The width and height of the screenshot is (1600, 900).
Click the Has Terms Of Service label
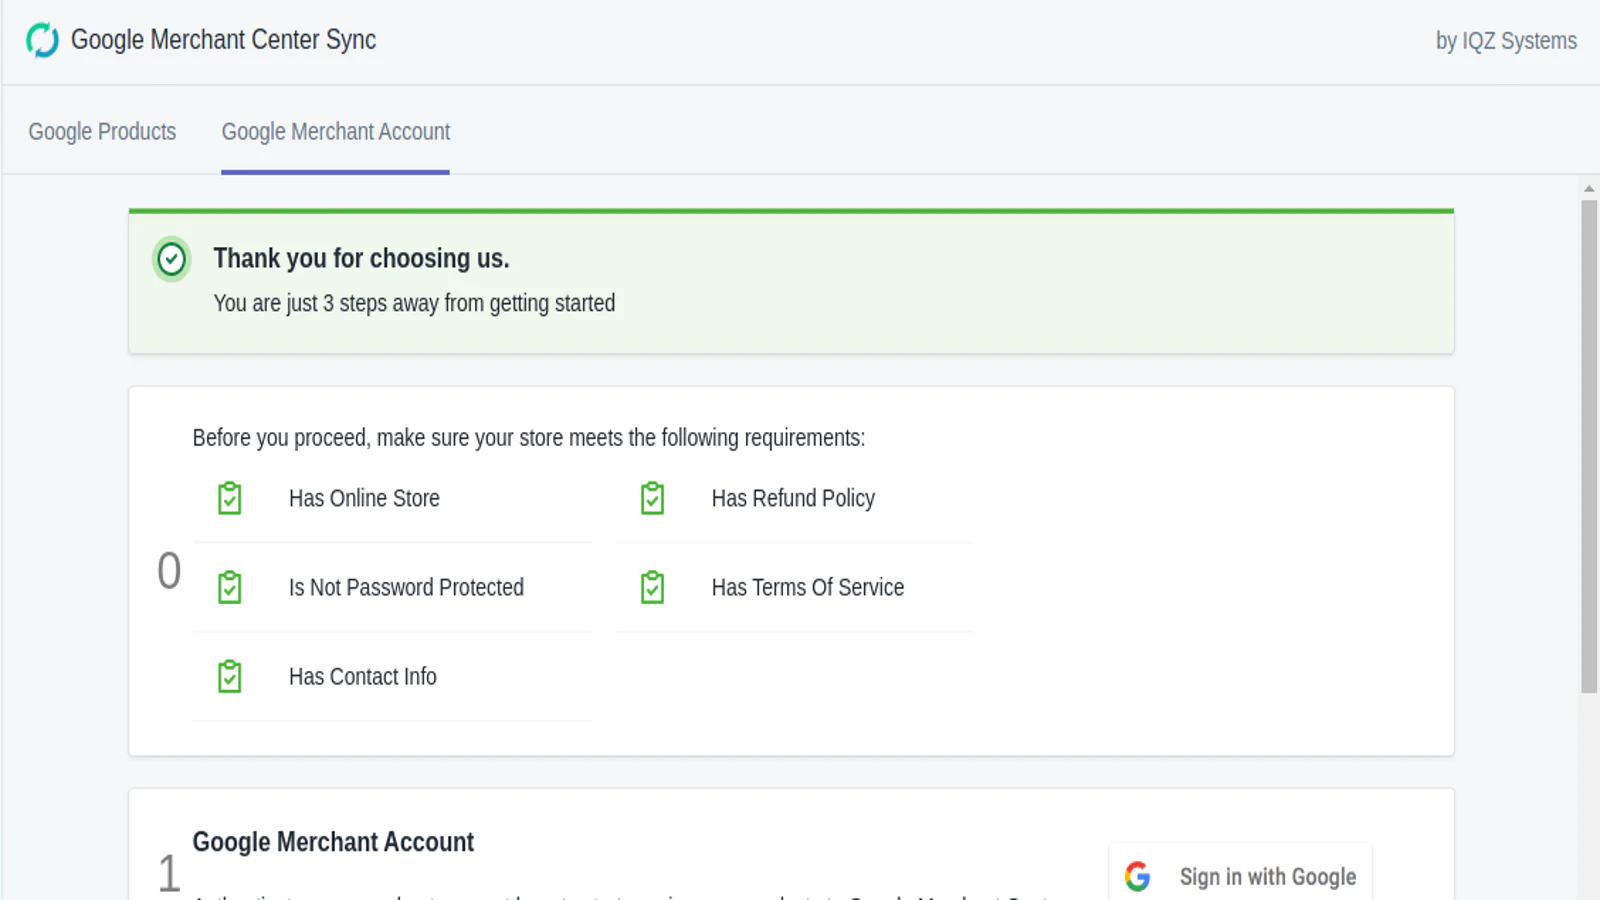[x=808, y=587]
